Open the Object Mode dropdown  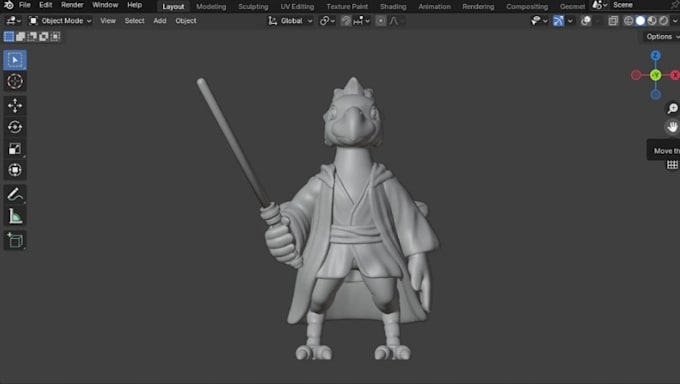60,21
